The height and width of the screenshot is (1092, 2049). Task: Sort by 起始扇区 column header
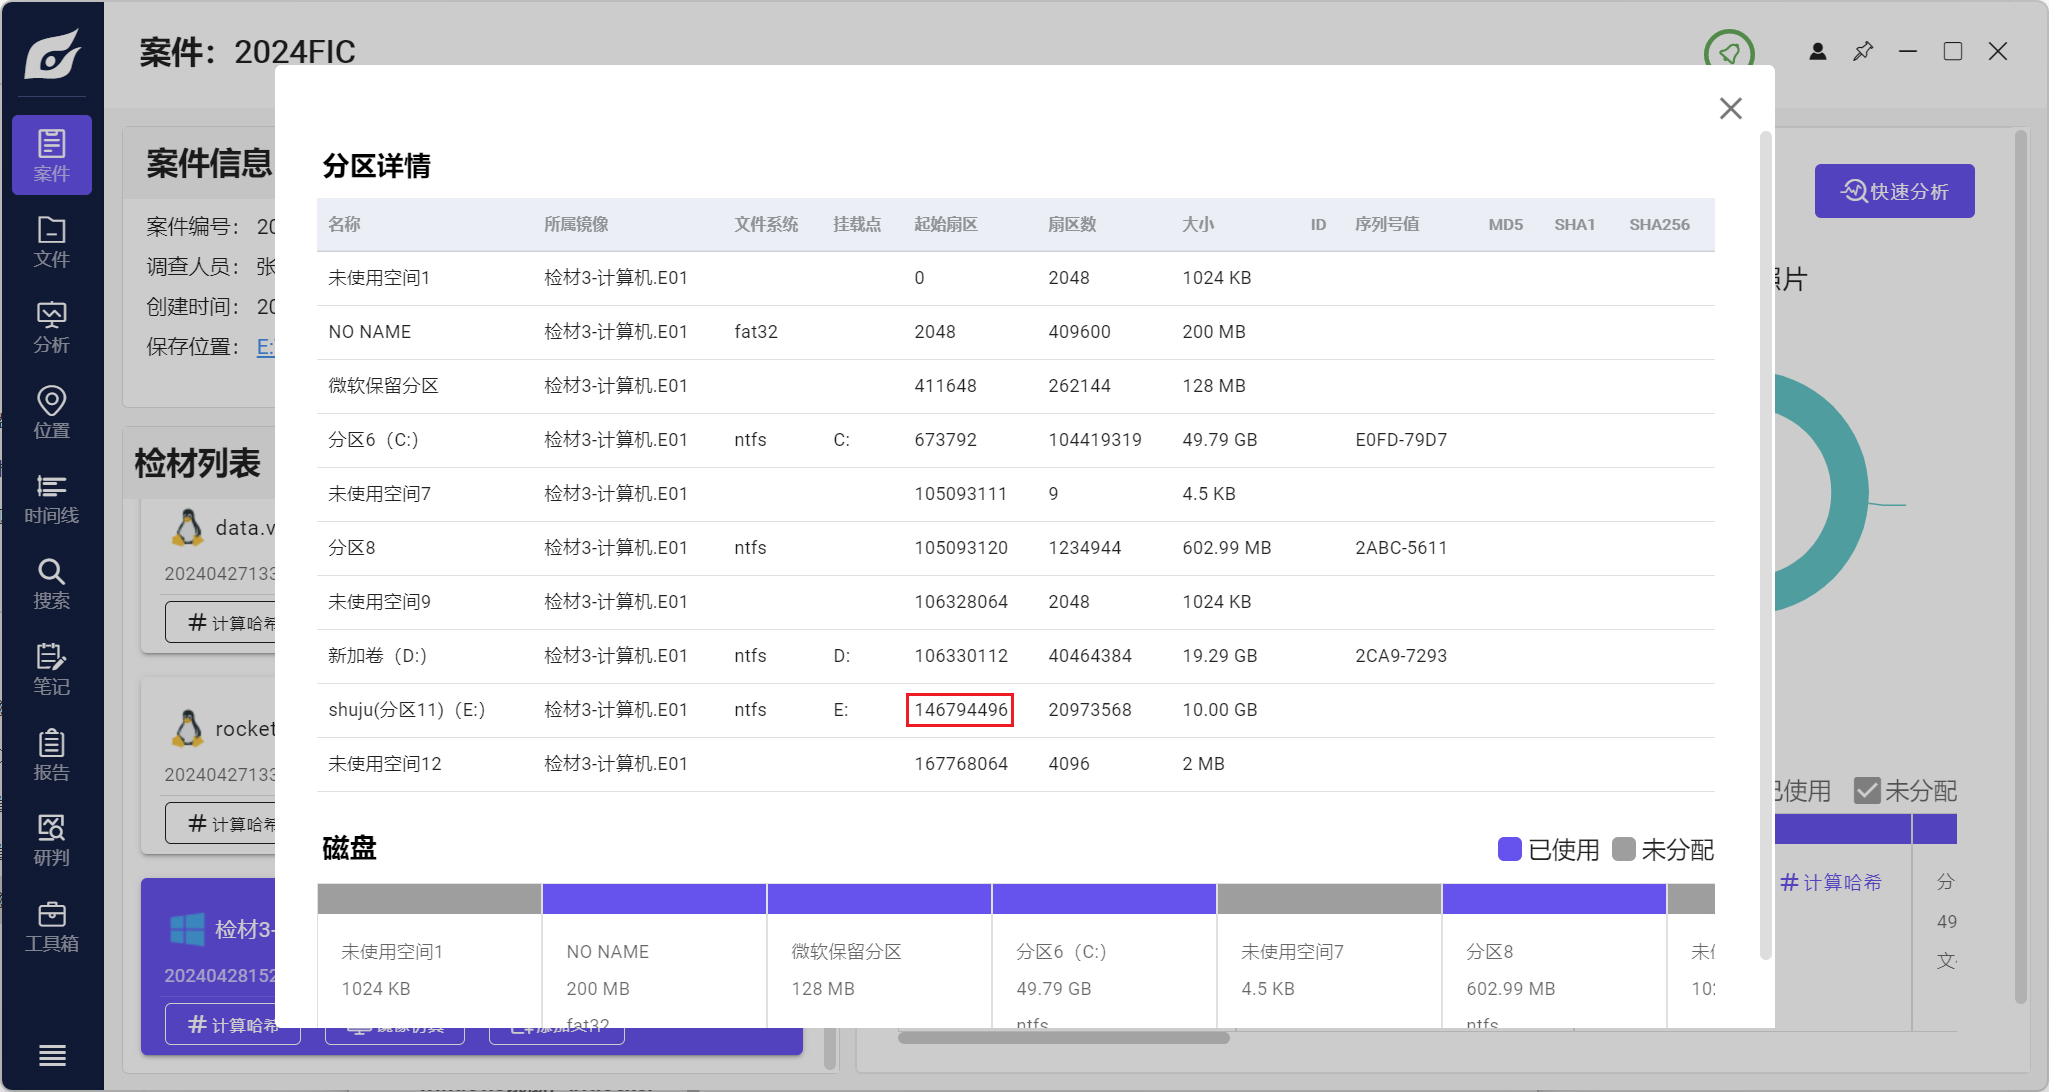coord(946,224)
